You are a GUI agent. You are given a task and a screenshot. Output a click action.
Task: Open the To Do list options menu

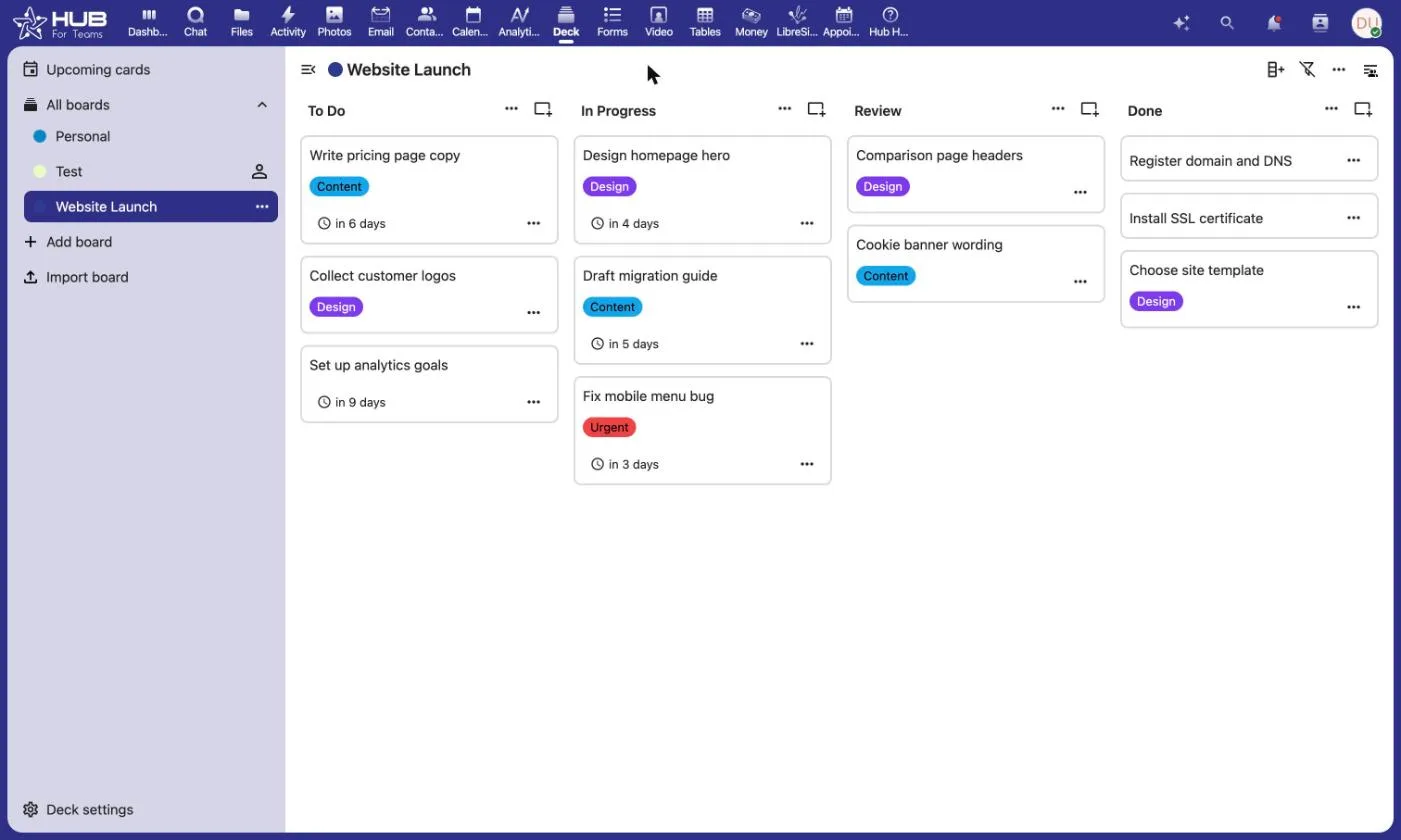511,108
